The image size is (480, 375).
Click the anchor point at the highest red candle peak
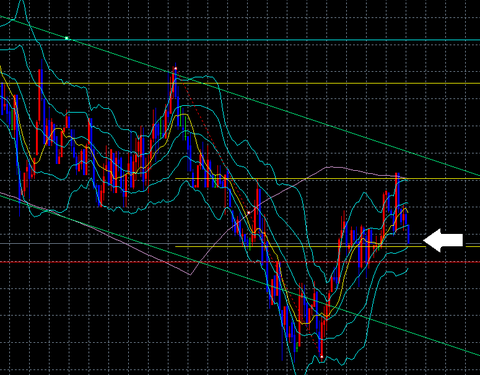(x=176, y=69)
